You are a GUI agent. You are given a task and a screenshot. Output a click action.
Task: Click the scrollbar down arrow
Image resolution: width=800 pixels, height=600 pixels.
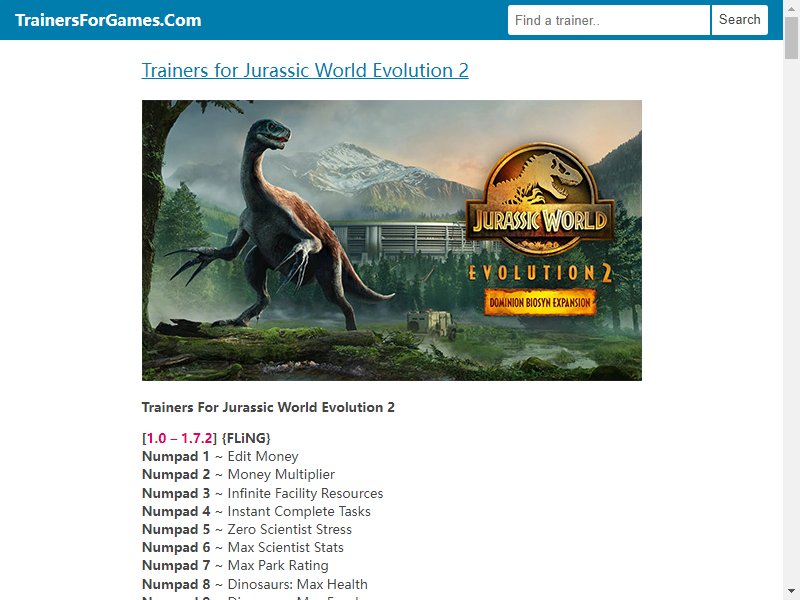click(791, 592)
